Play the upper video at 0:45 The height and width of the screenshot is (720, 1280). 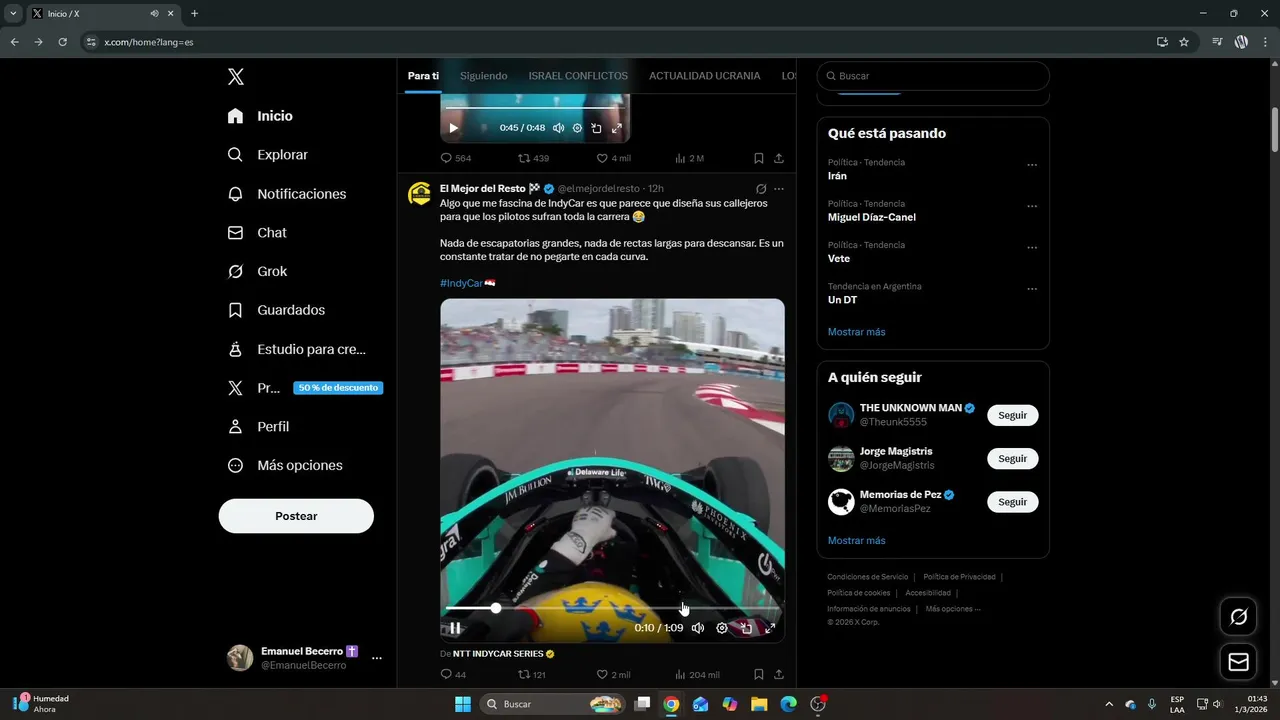pos(453,128)
